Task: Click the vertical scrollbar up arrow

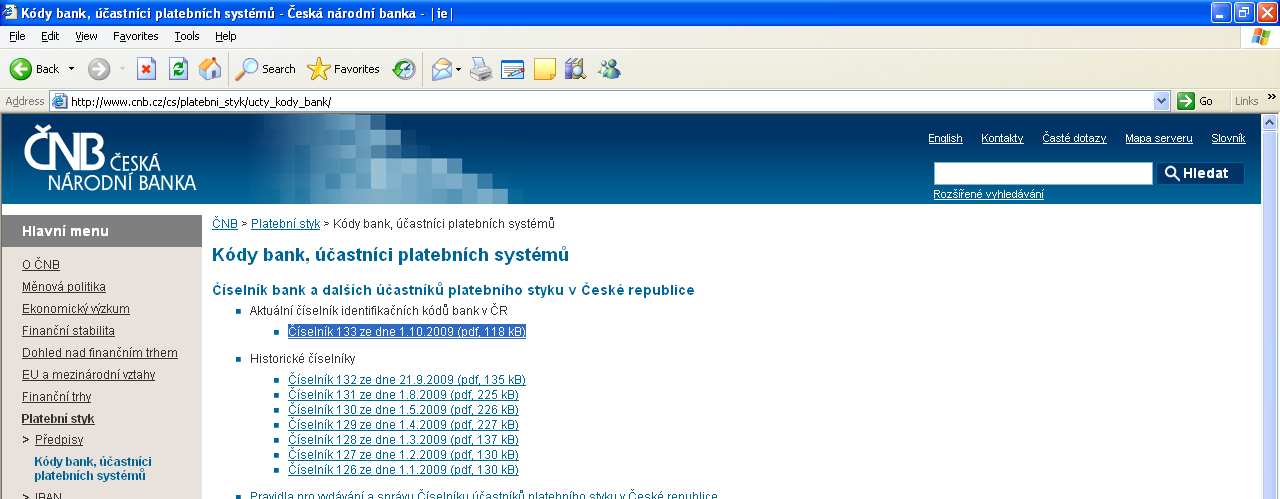Action: (x=1271, y=121)
